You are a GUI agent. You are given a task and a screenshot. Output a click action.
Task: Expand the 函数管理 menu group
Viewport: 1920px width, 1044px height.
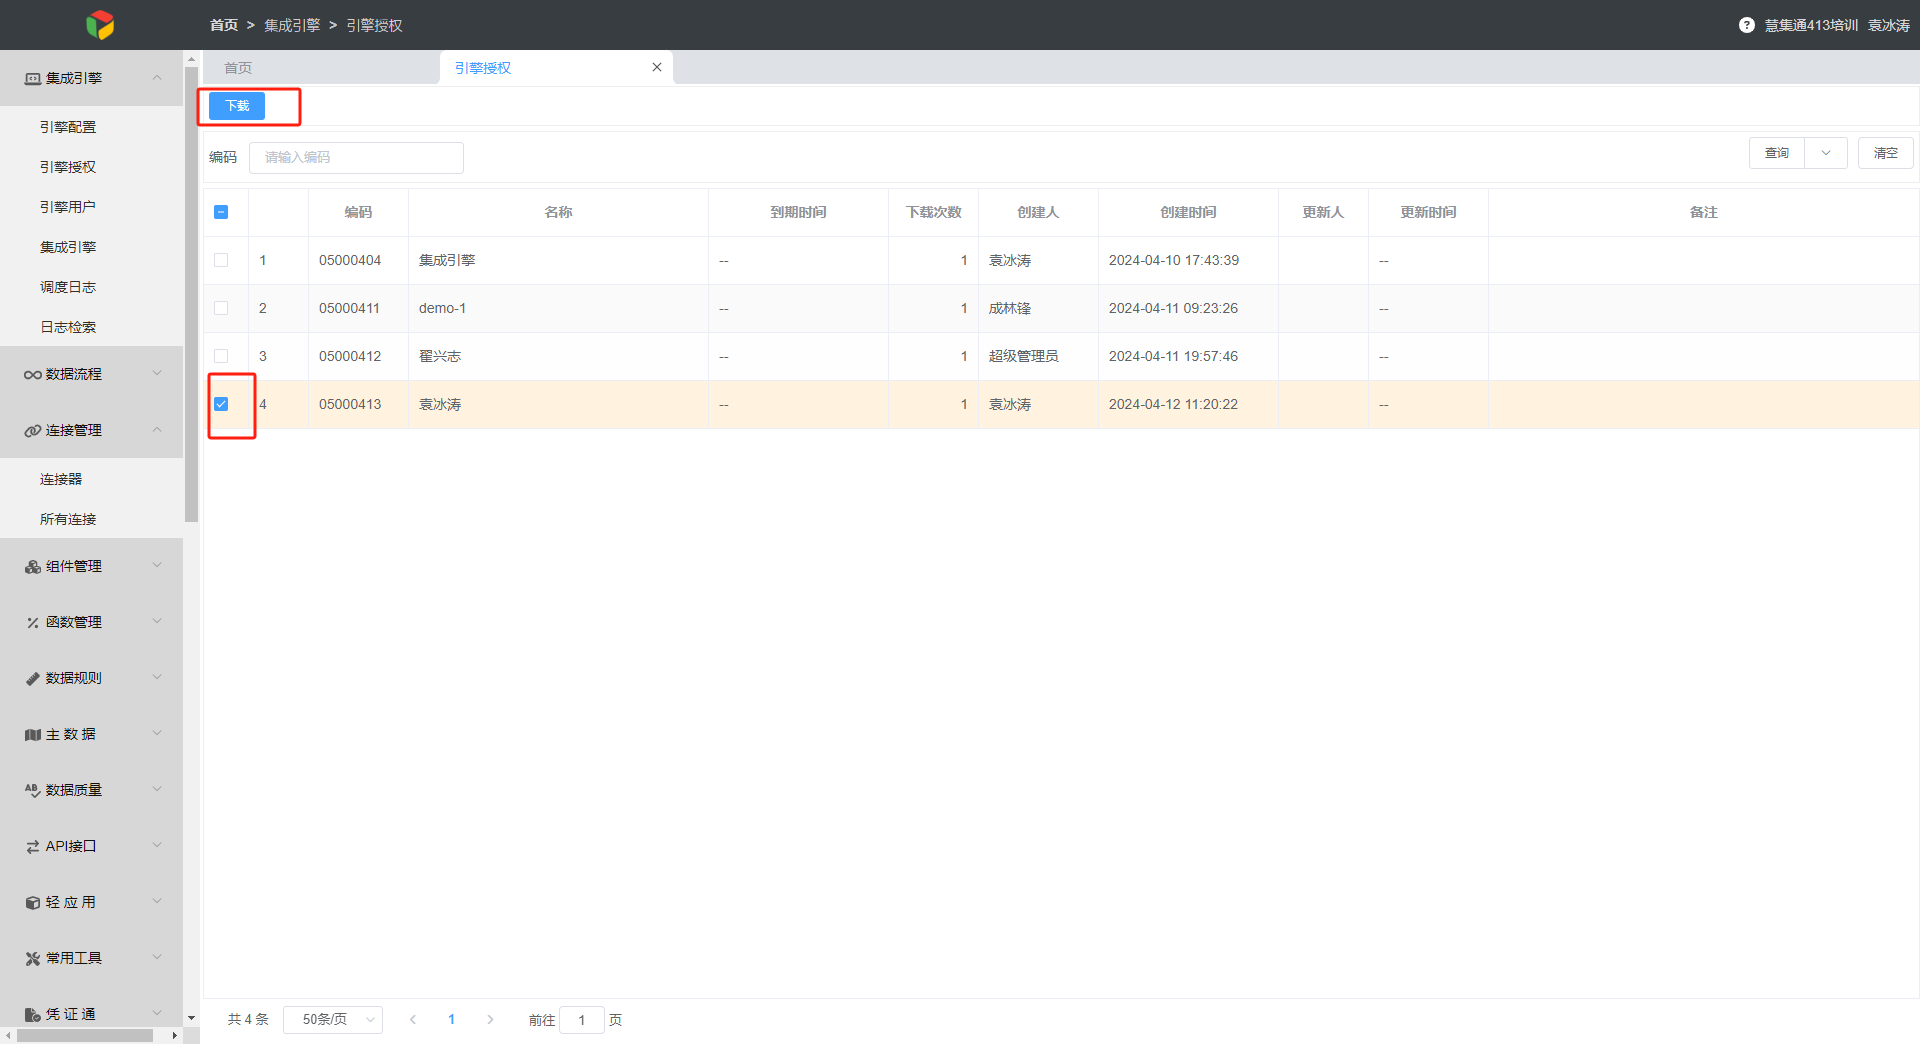click(157, 621)
